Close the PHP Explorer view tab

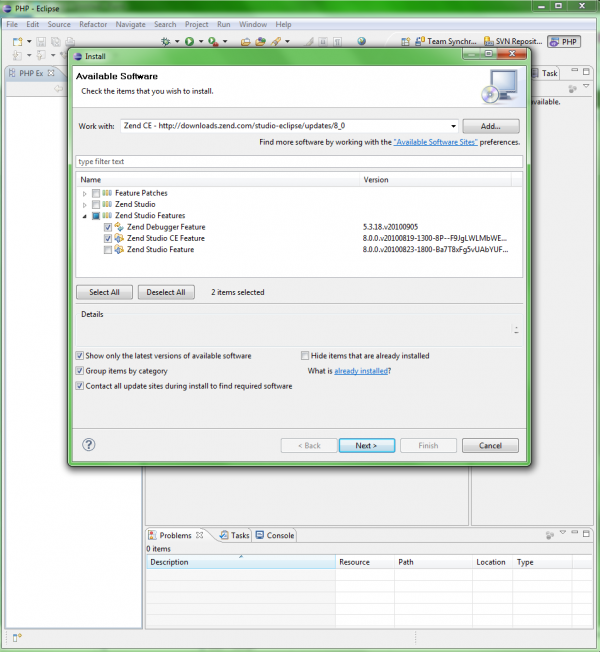[x=51, y=73]
